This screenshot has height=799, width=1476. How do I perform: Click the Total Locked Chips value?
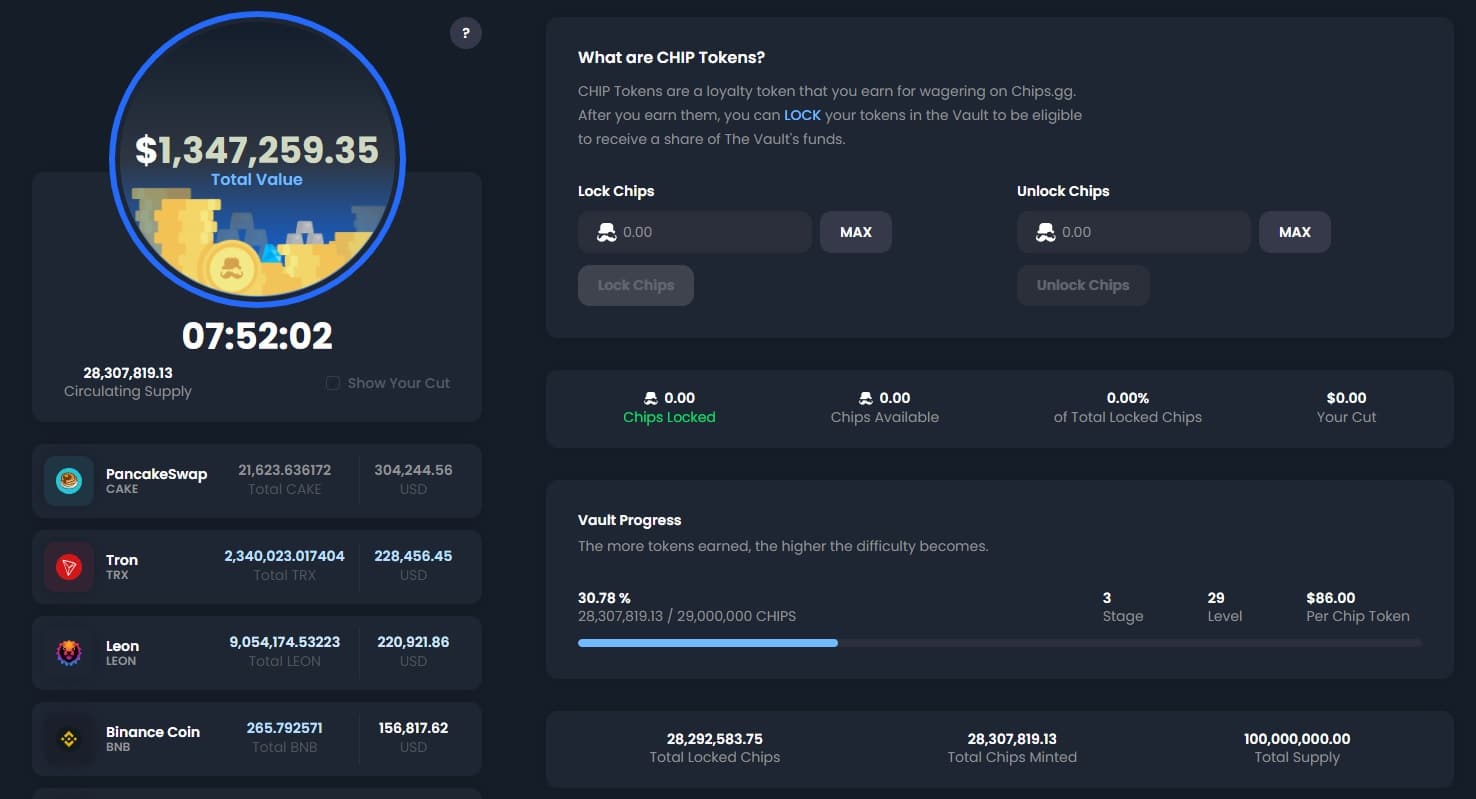point(714,739)
